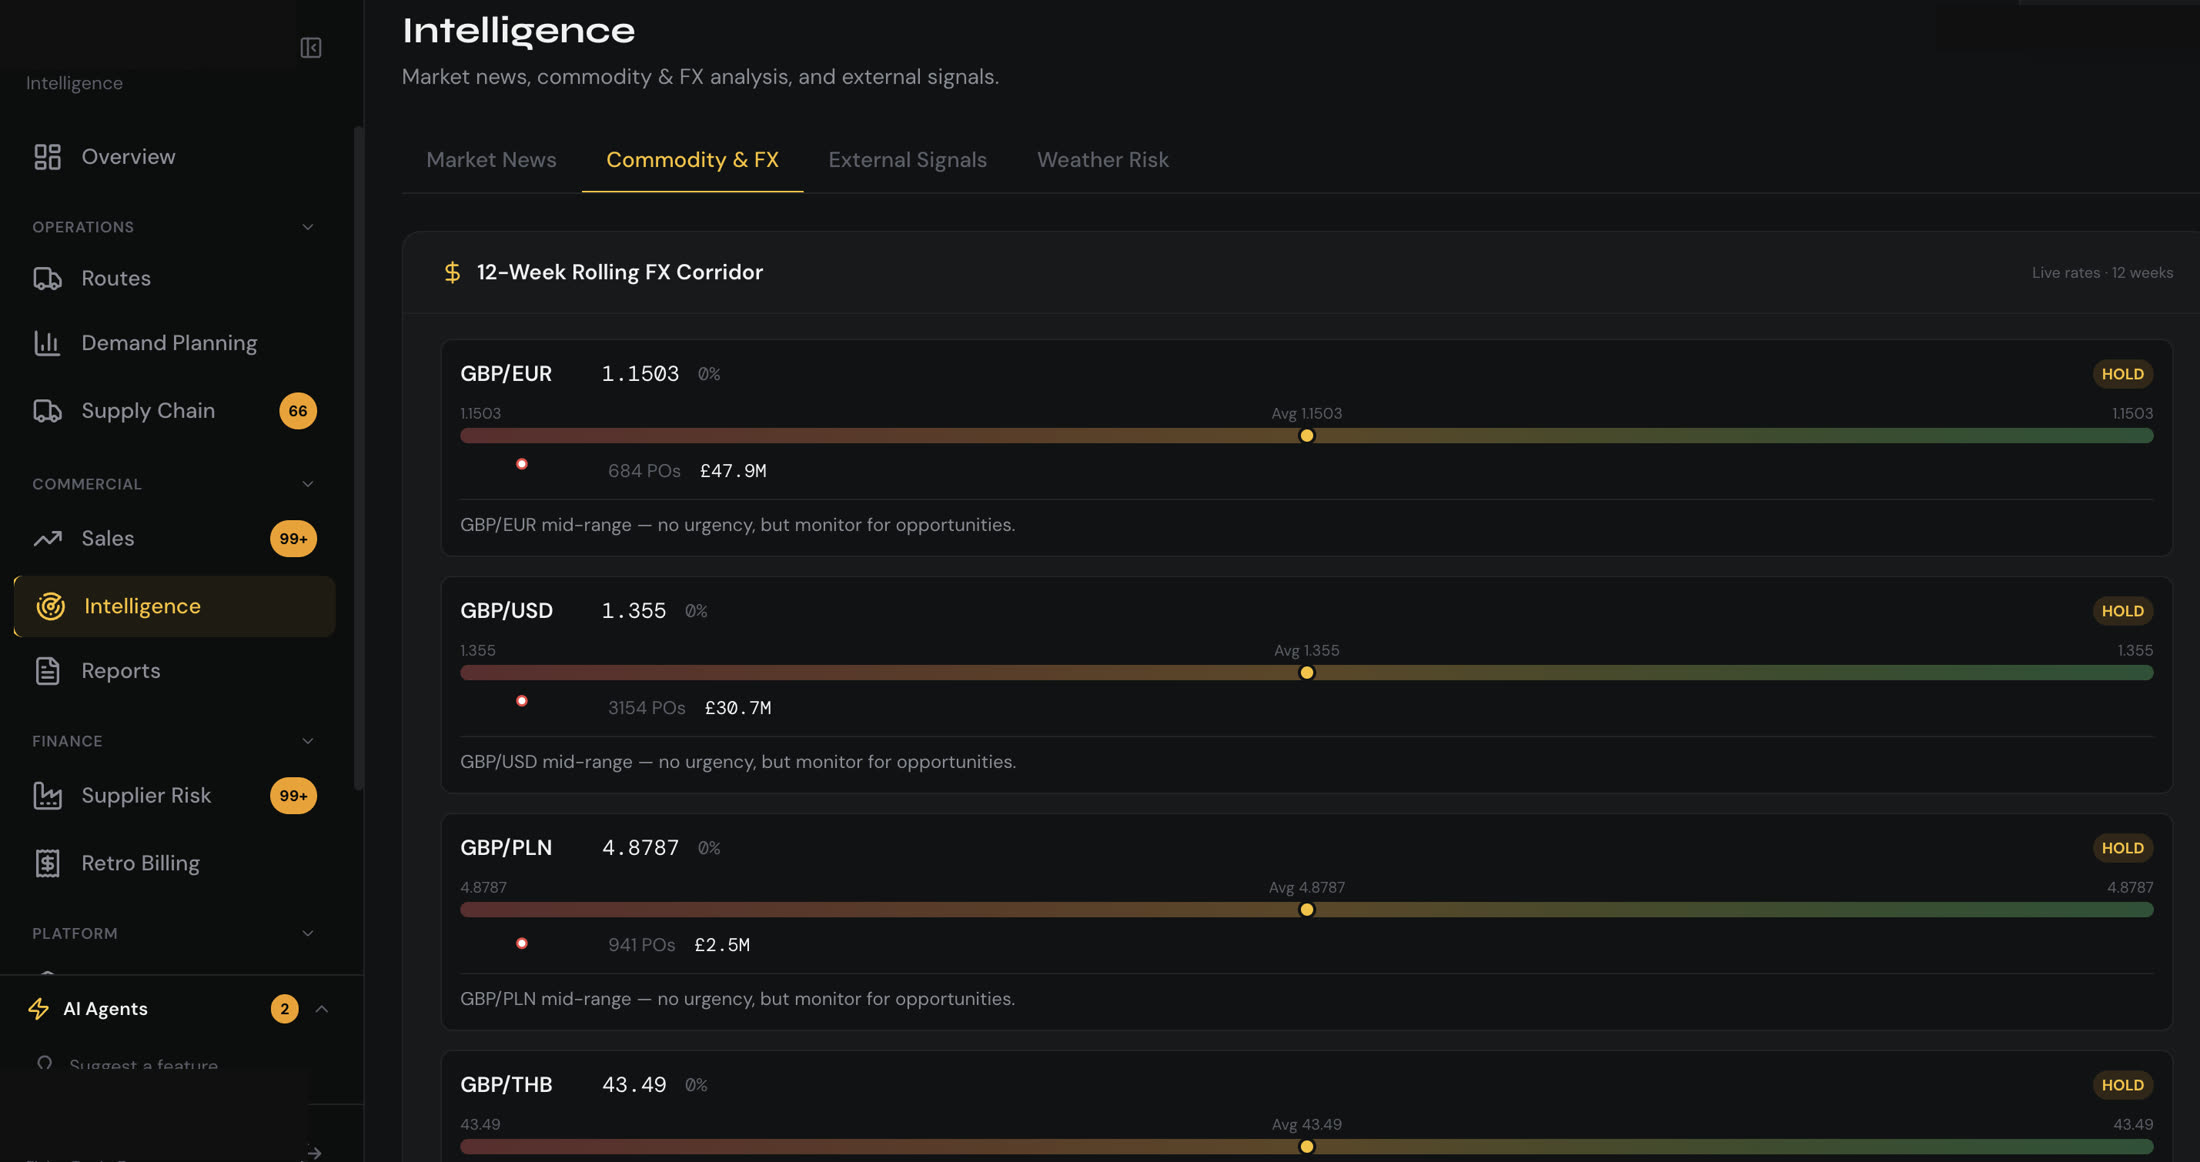Select the Intelligence radar icon

pos(50,607)
